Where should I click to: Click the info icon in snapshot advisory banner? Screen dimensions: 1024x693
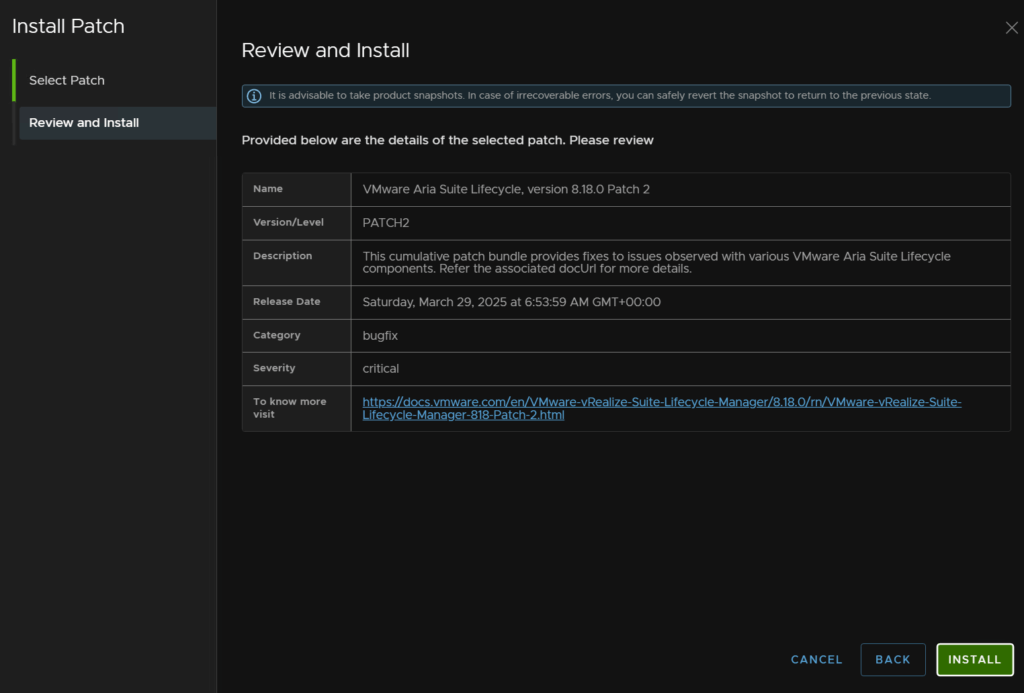coord(254,96)
